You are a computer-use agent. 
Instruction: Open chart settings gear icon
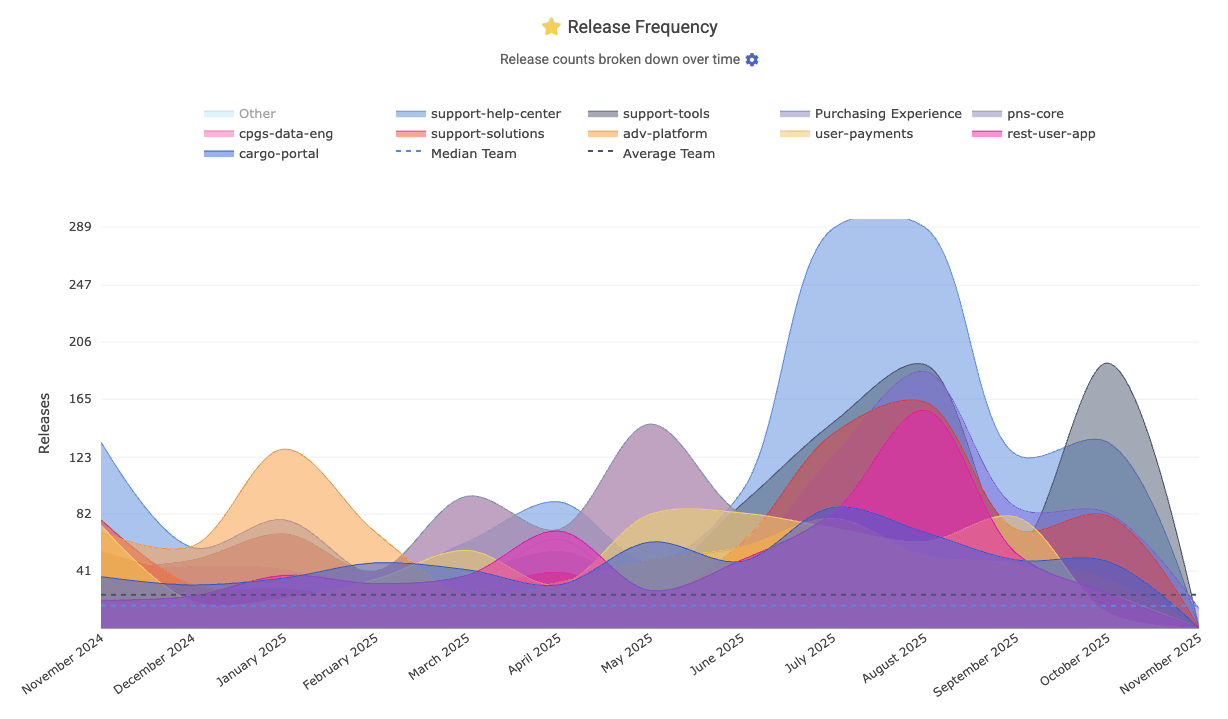[x=752, y=60]
